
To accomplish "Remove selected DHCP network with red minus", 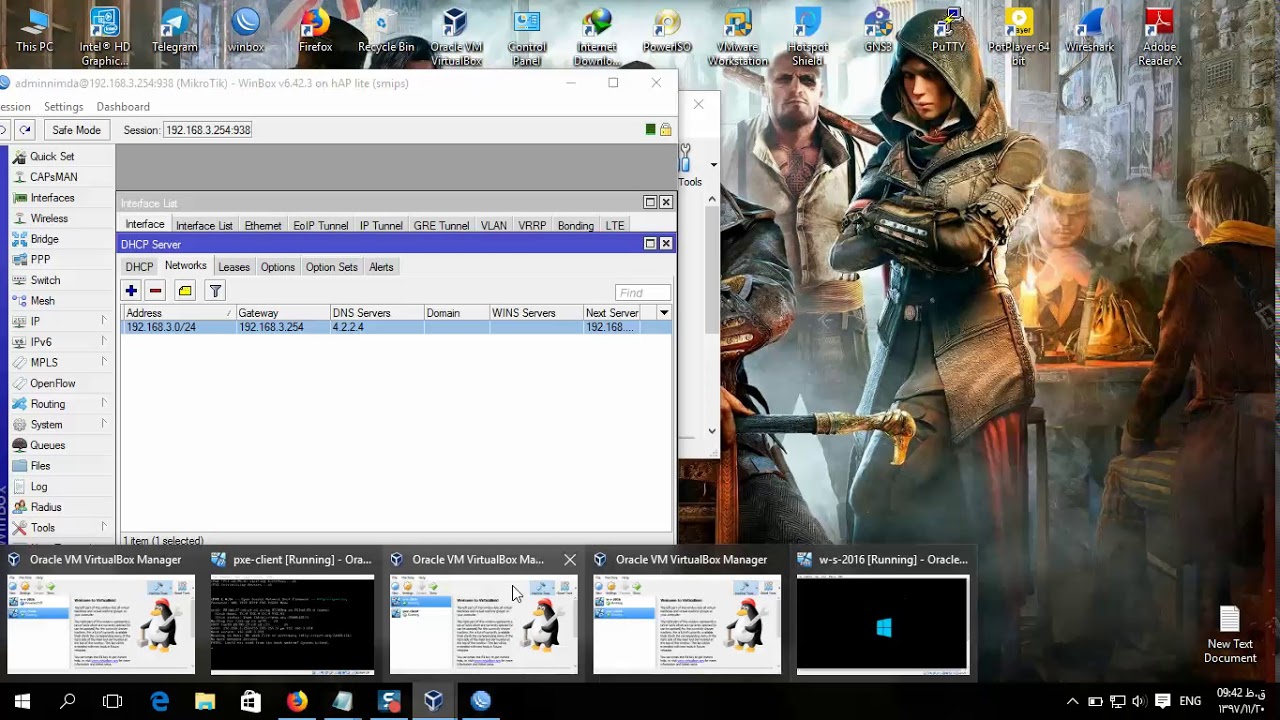I will pyautogui.click(x=155, y=291).
